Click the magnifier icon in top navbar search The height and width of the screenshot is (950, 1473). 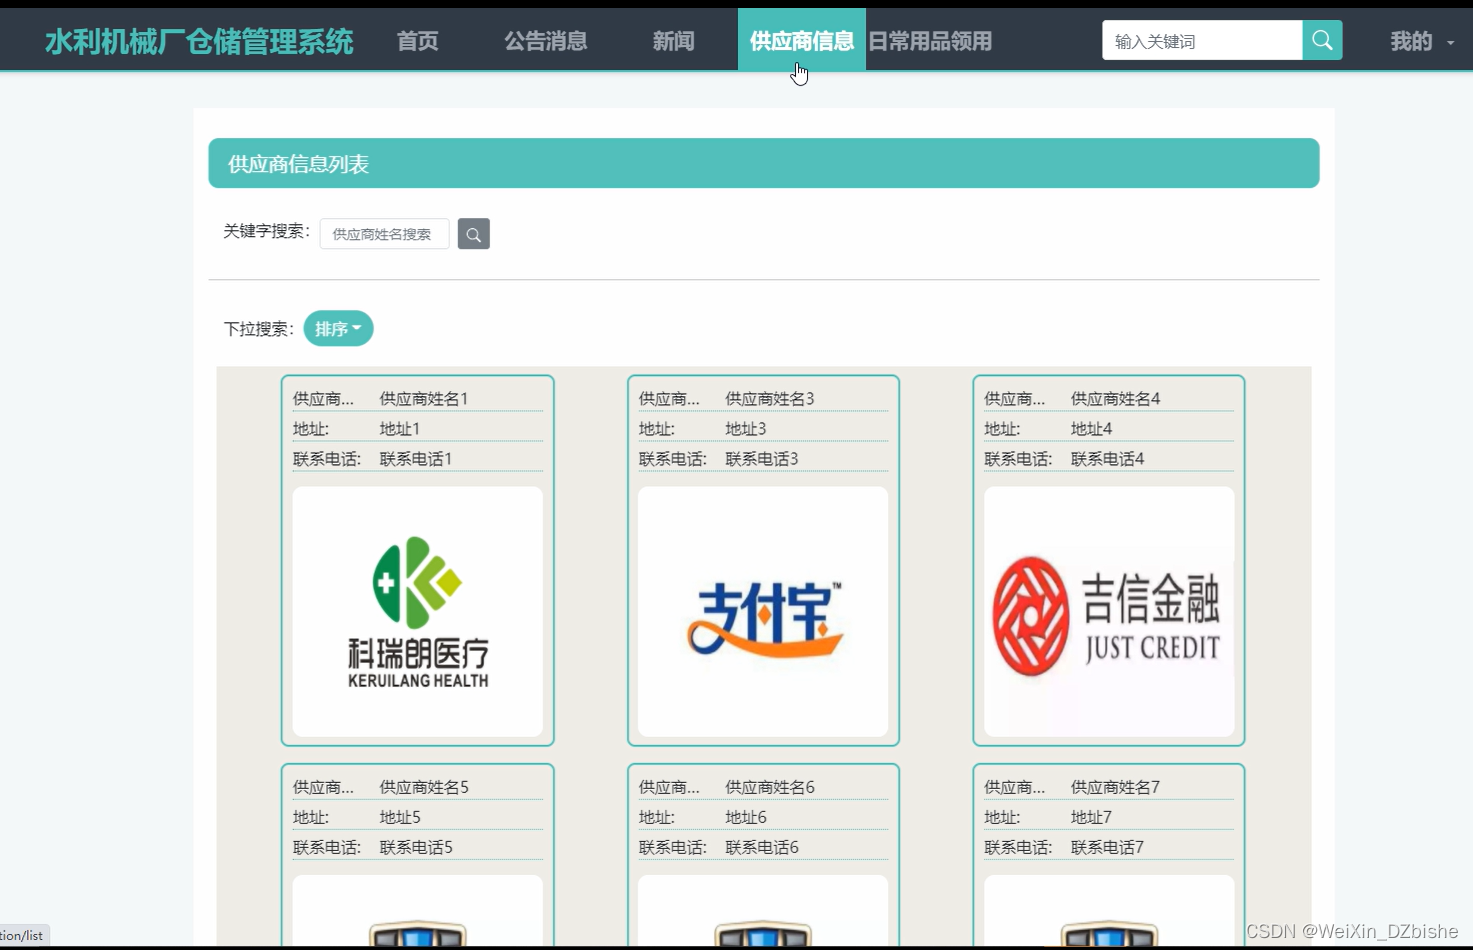pyautogui.click(x=1322, y=41)
